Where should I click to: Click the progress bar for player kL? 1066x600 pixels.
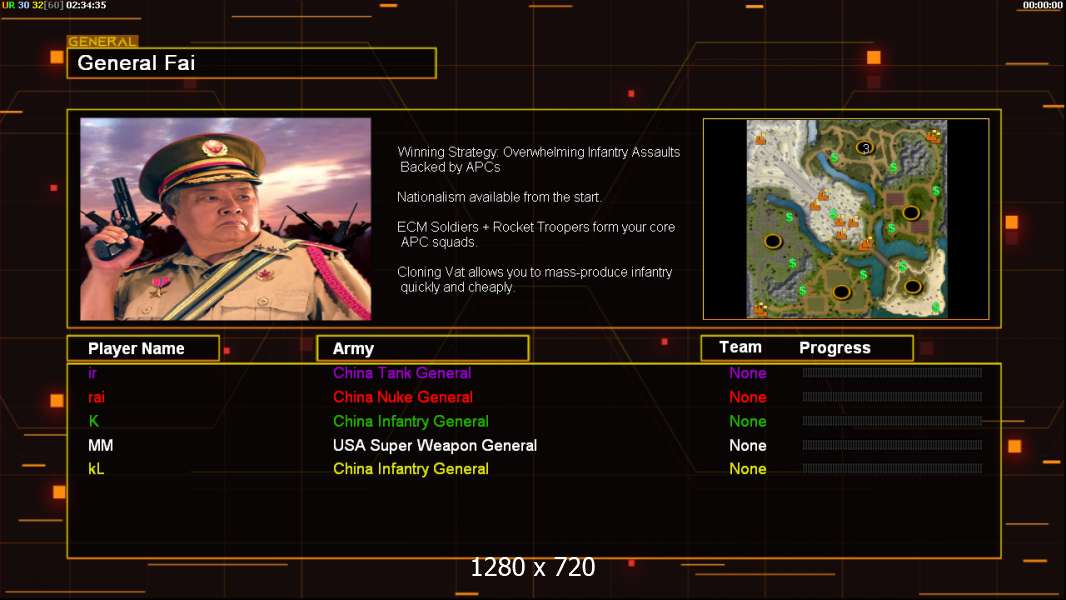pyautogui.click(x=892, y=468)
